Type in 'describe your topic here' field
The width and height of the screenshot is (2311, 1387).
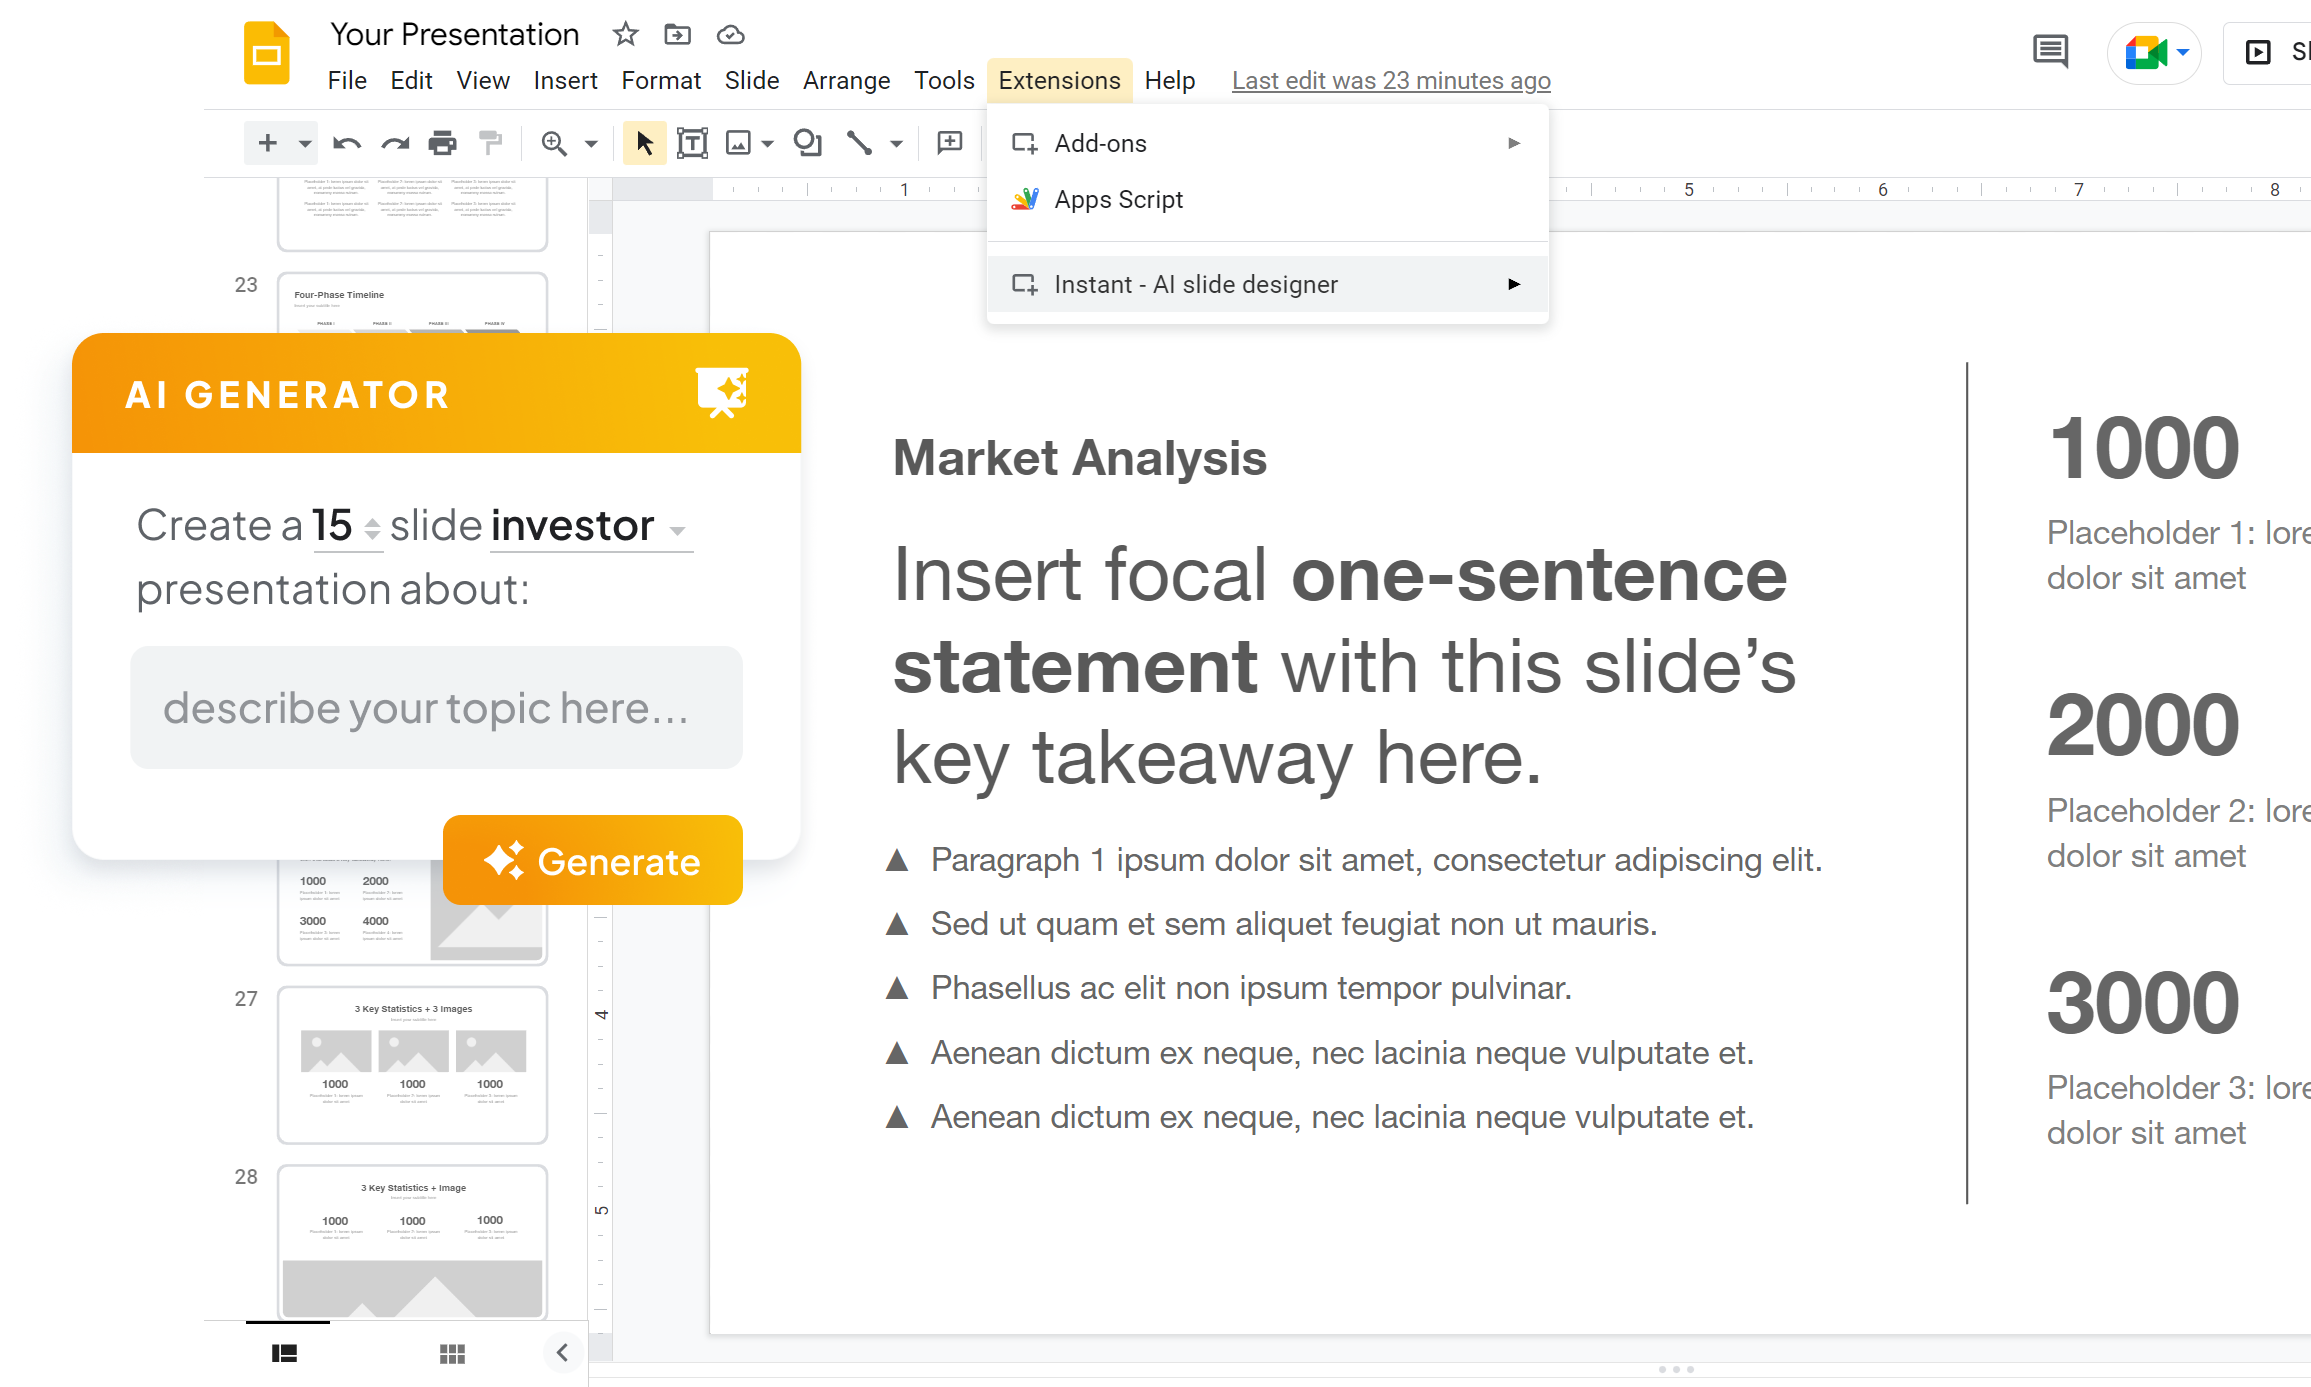(x=437, y=708)
